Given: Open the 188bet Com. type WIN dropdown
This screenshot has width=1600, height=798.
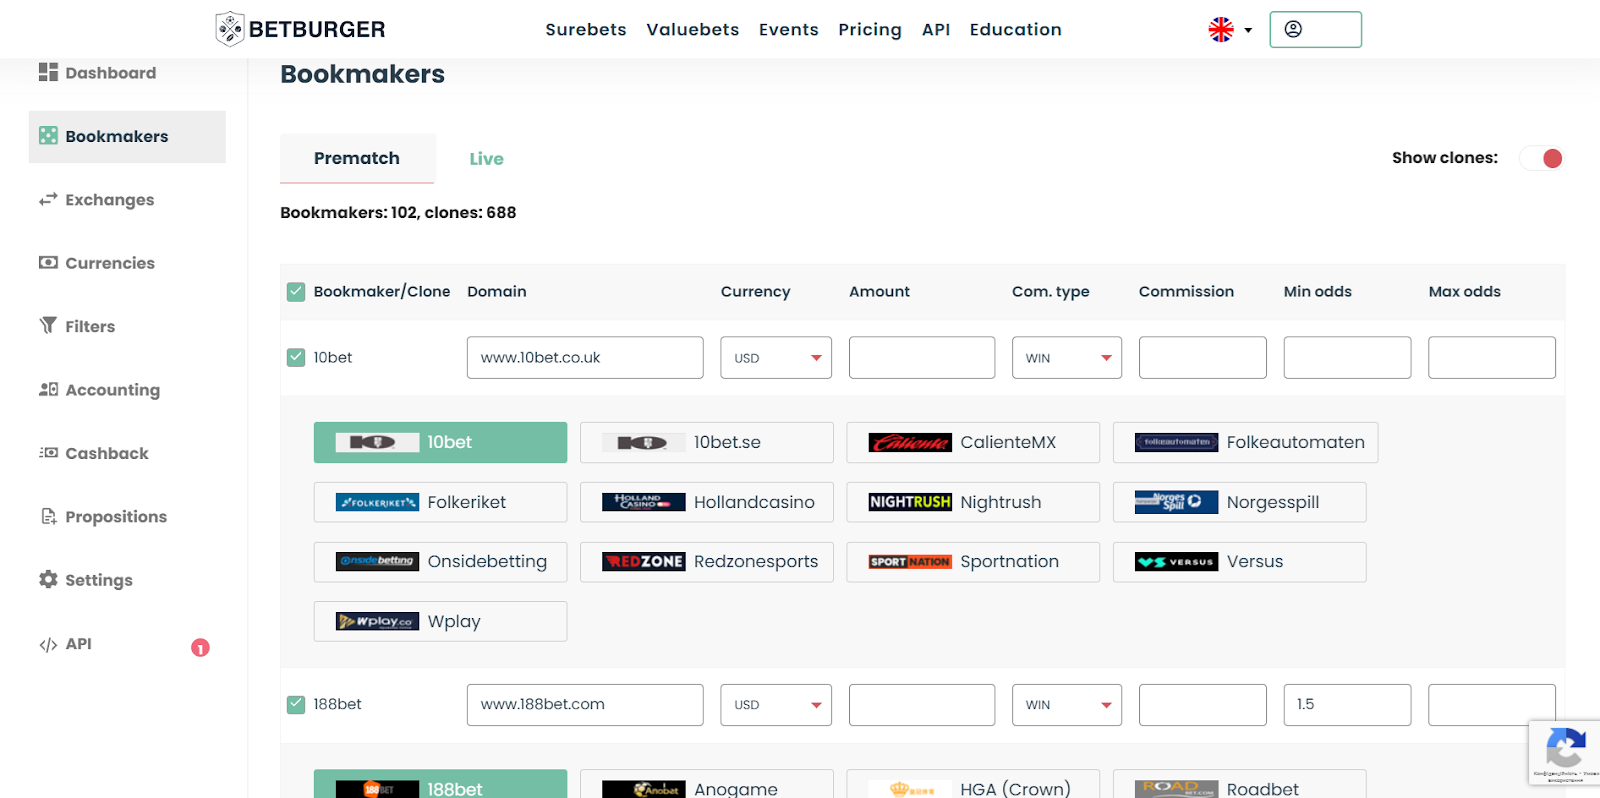Looking at the screenshot, I should point(1067,704).
